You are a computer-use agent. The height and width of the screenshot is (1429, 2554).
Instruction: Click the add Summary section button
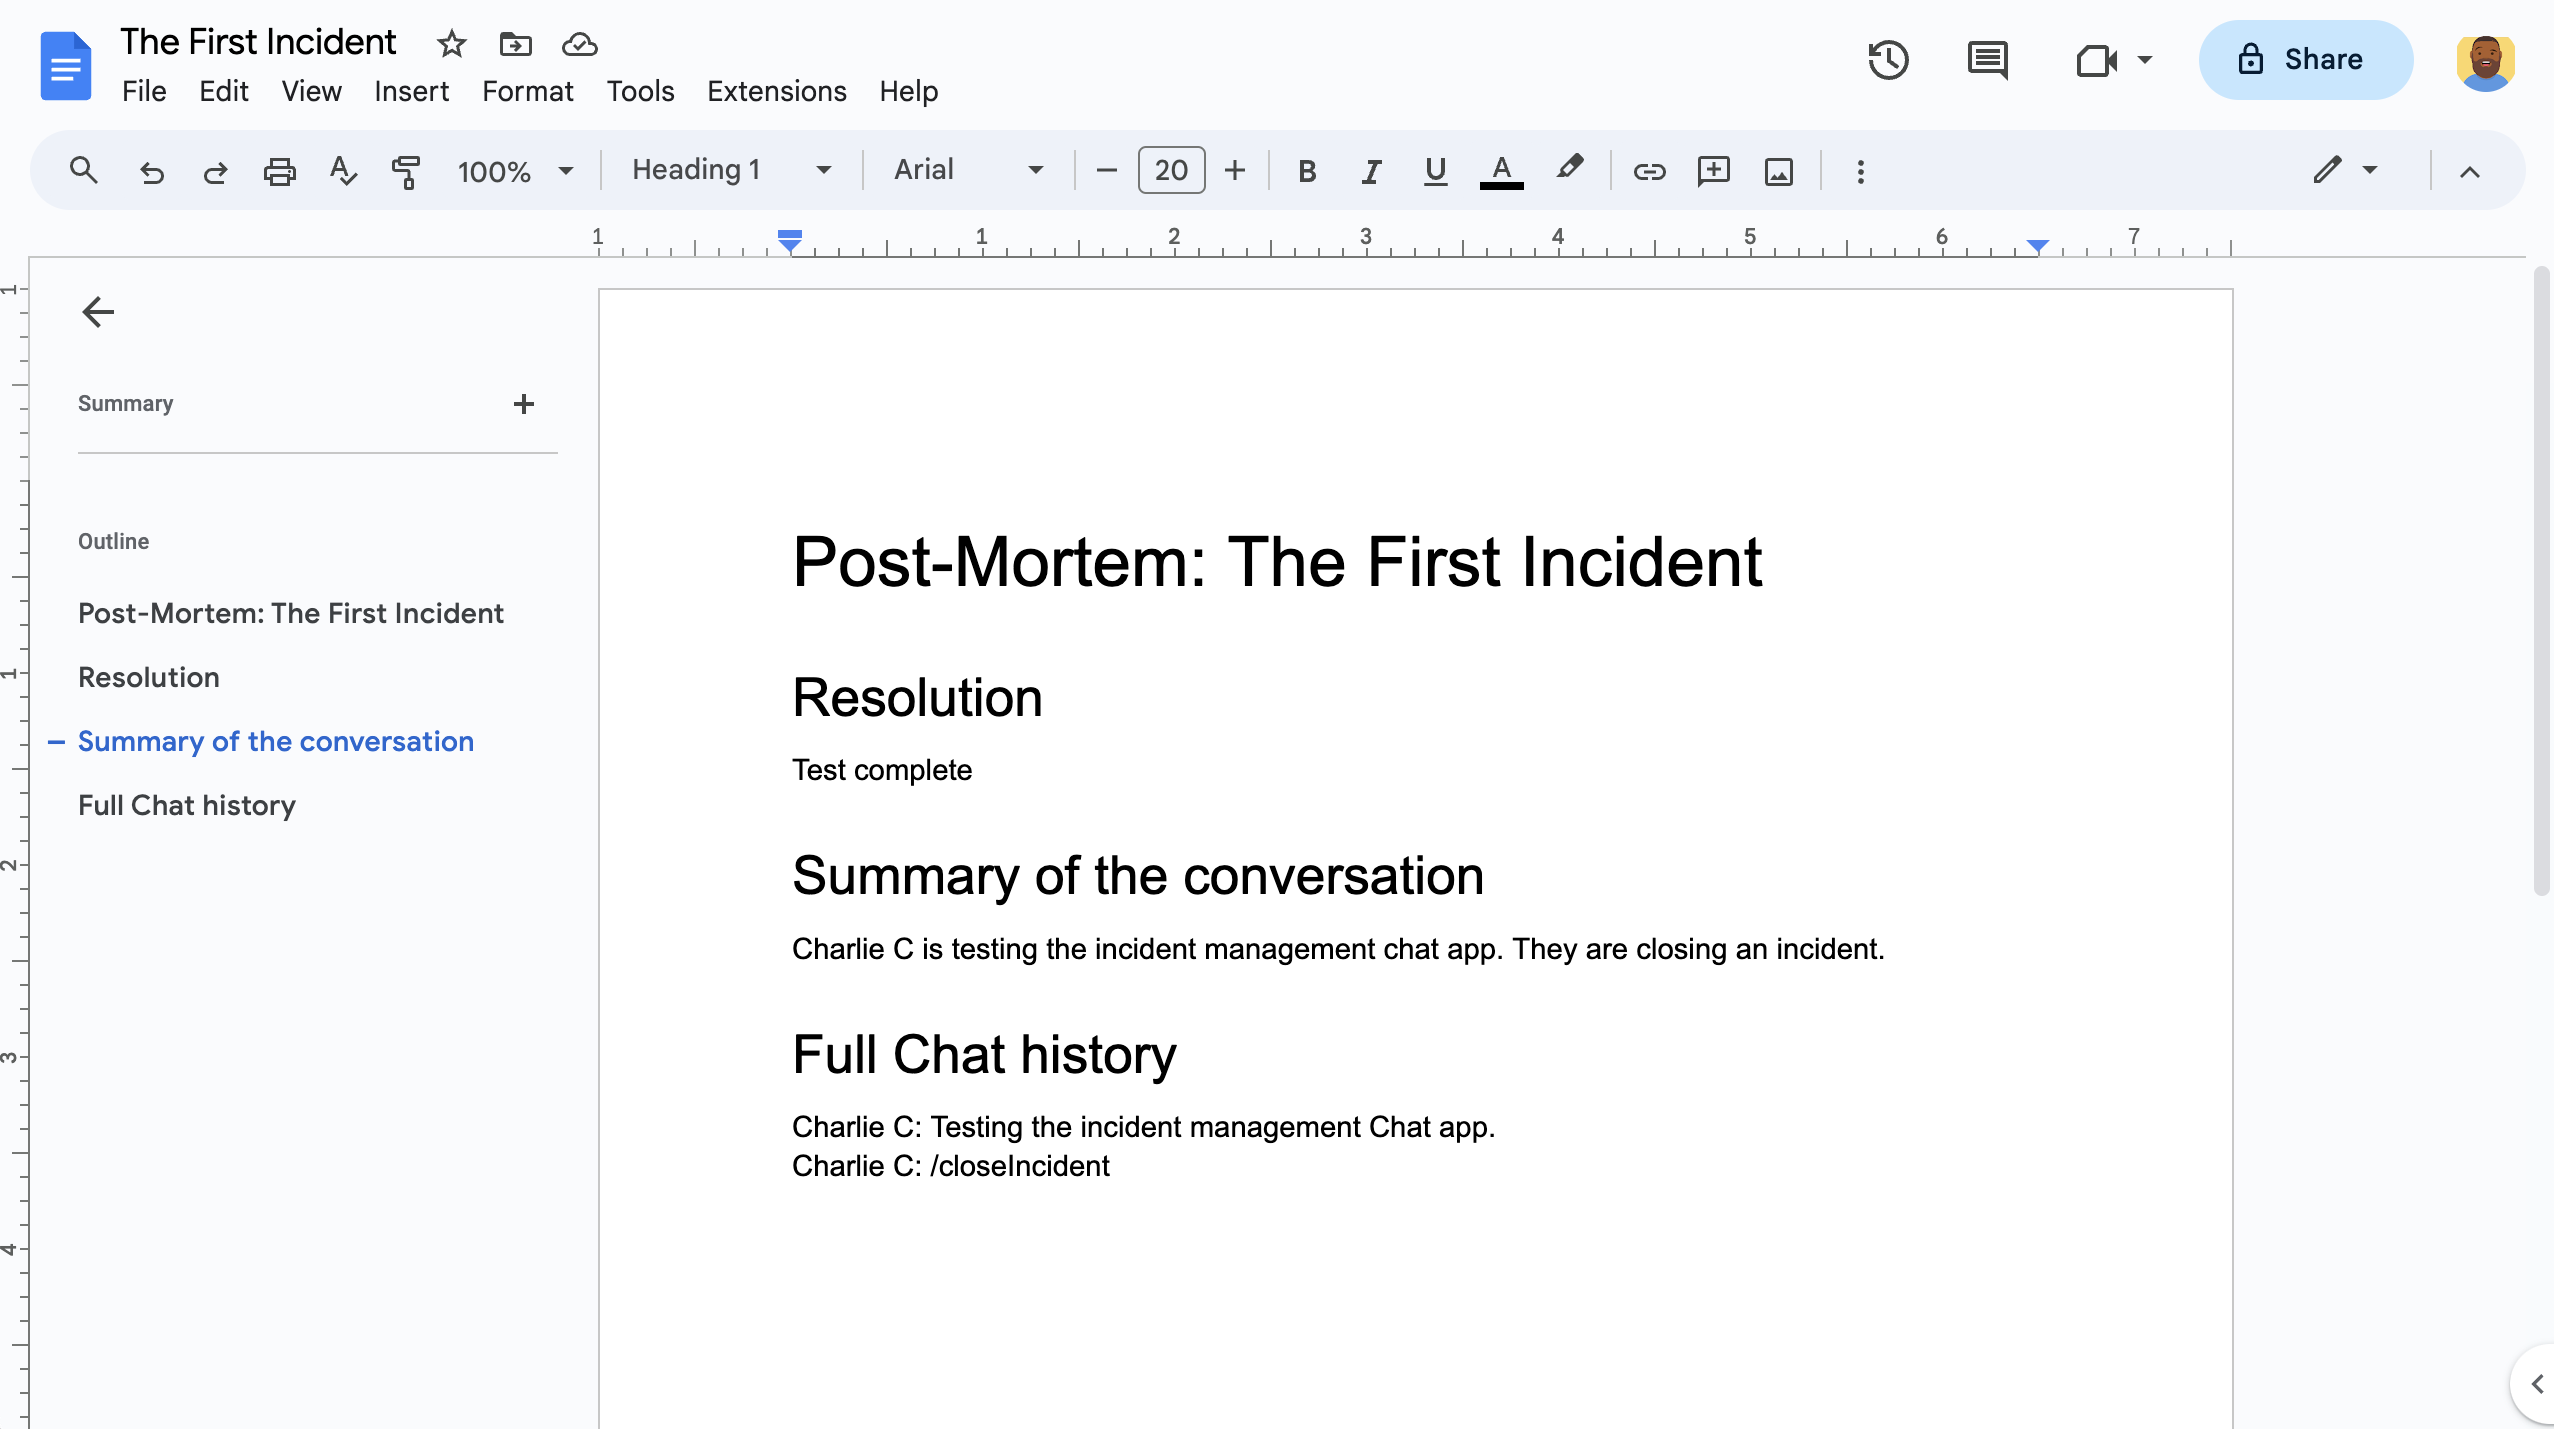coord(524,403)
